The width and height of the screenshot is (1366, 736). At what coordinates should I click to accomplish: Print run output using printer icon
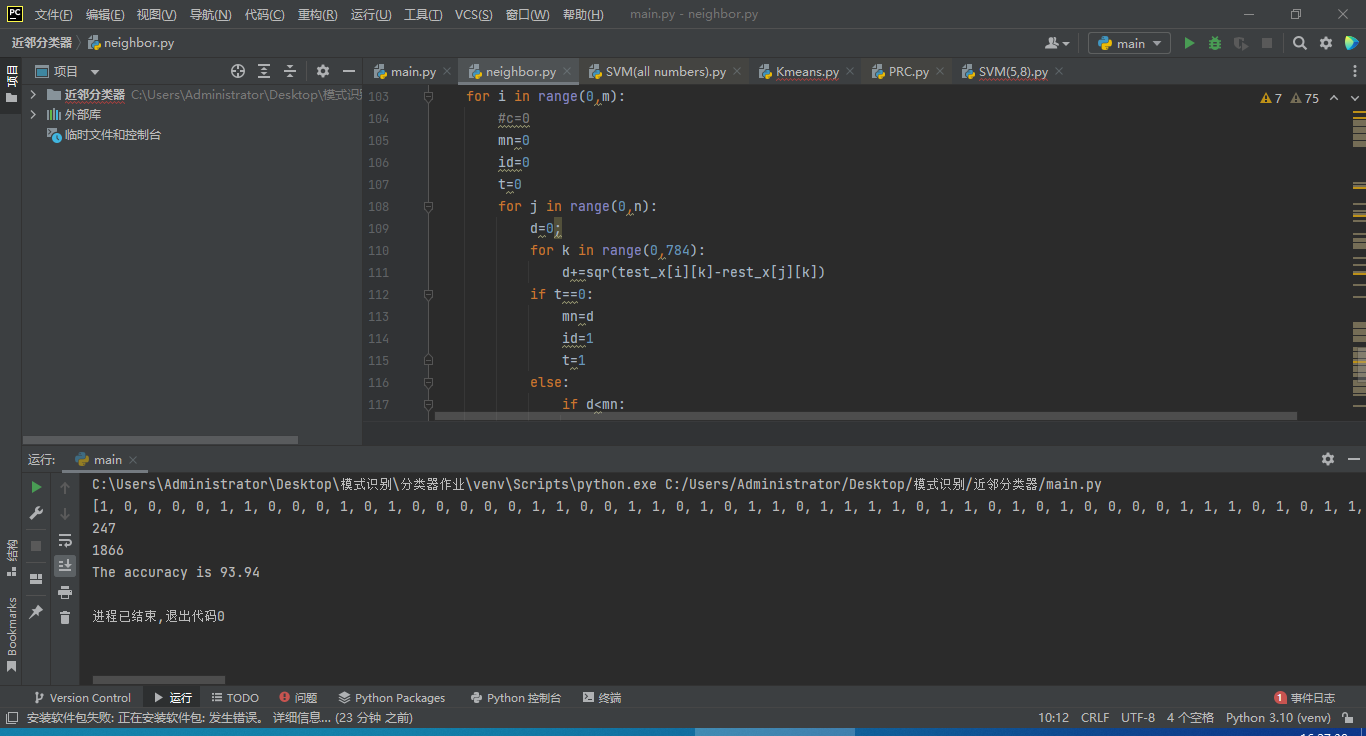coord(65,592)
